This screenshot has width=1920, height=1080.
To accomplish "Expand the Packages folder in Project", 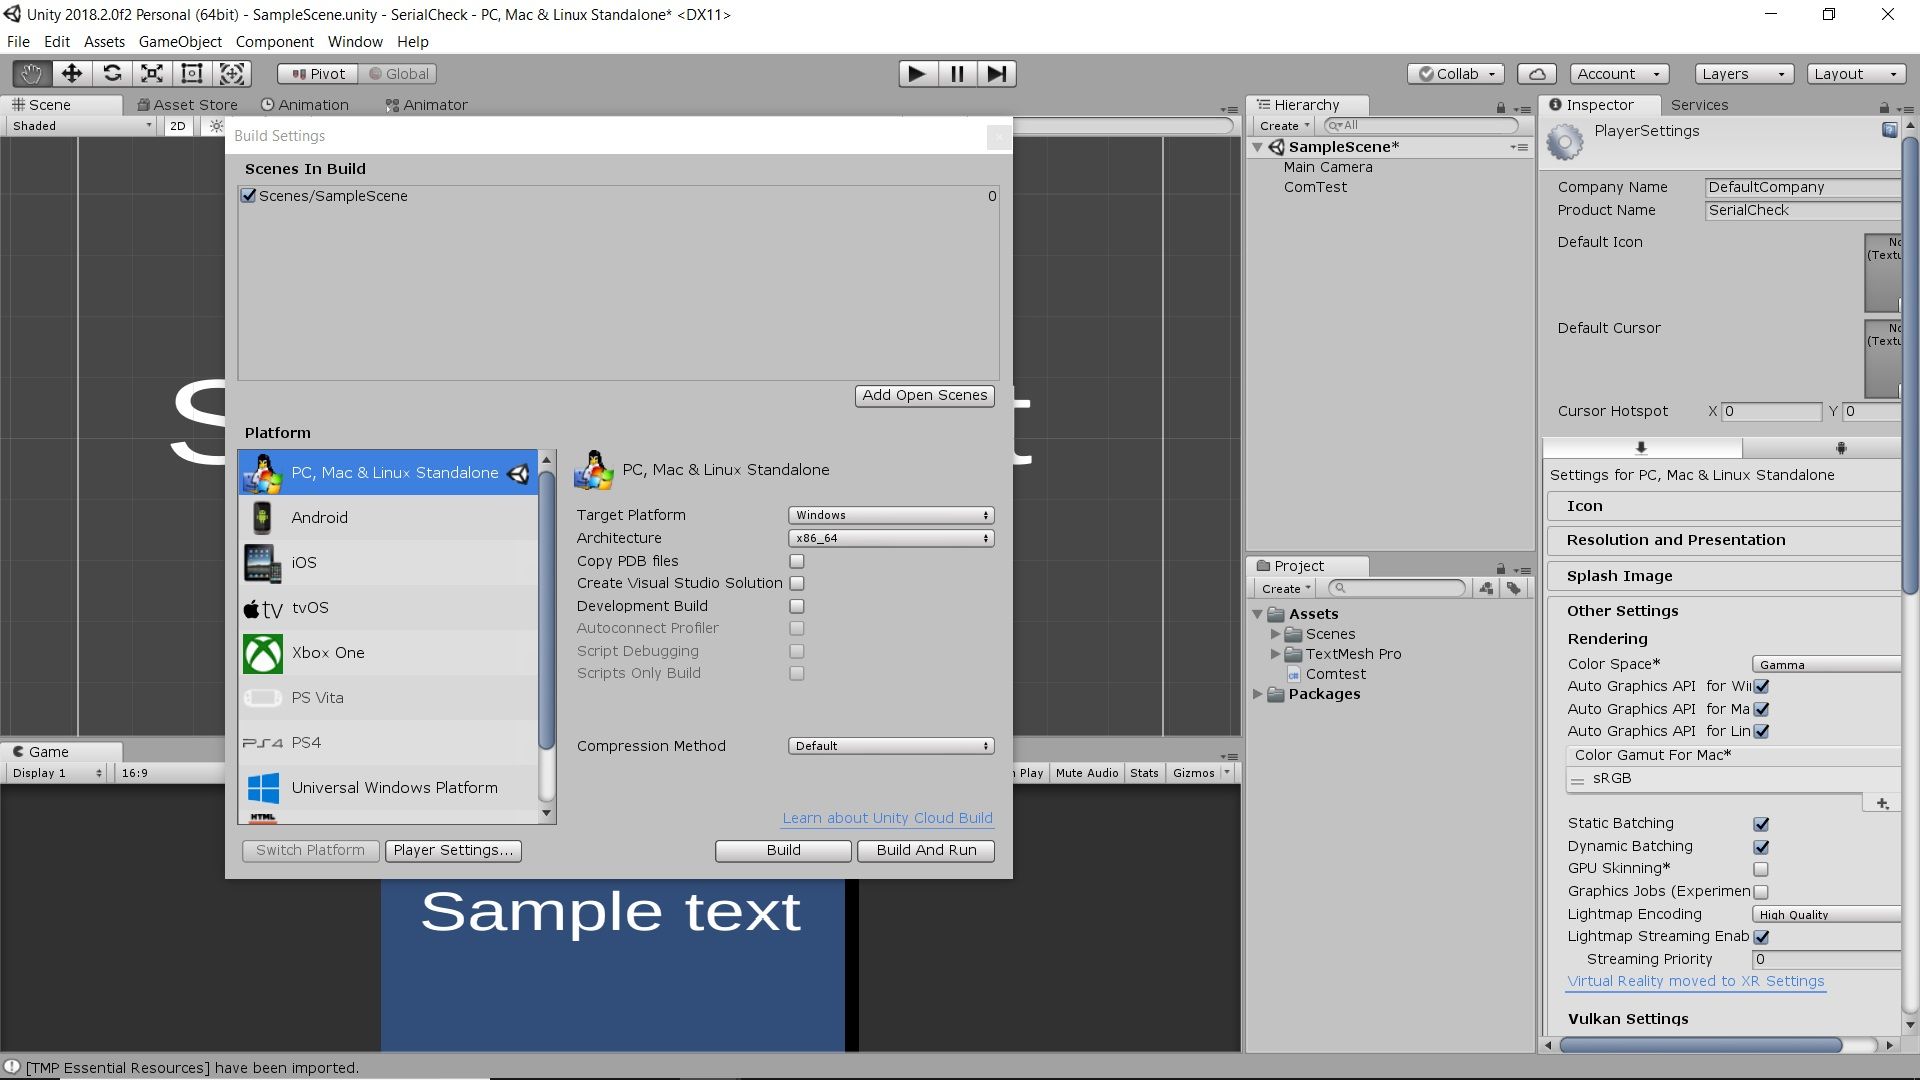I will pos(1258,694).
